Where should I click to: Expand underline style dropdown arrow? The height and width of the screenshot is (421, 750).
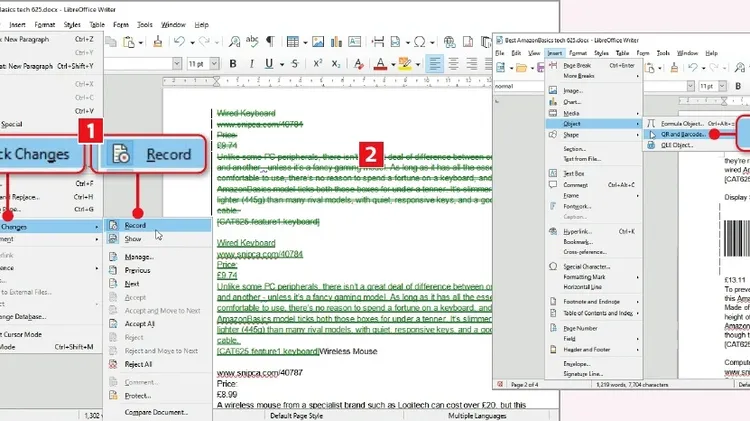[x=282, y=64]
